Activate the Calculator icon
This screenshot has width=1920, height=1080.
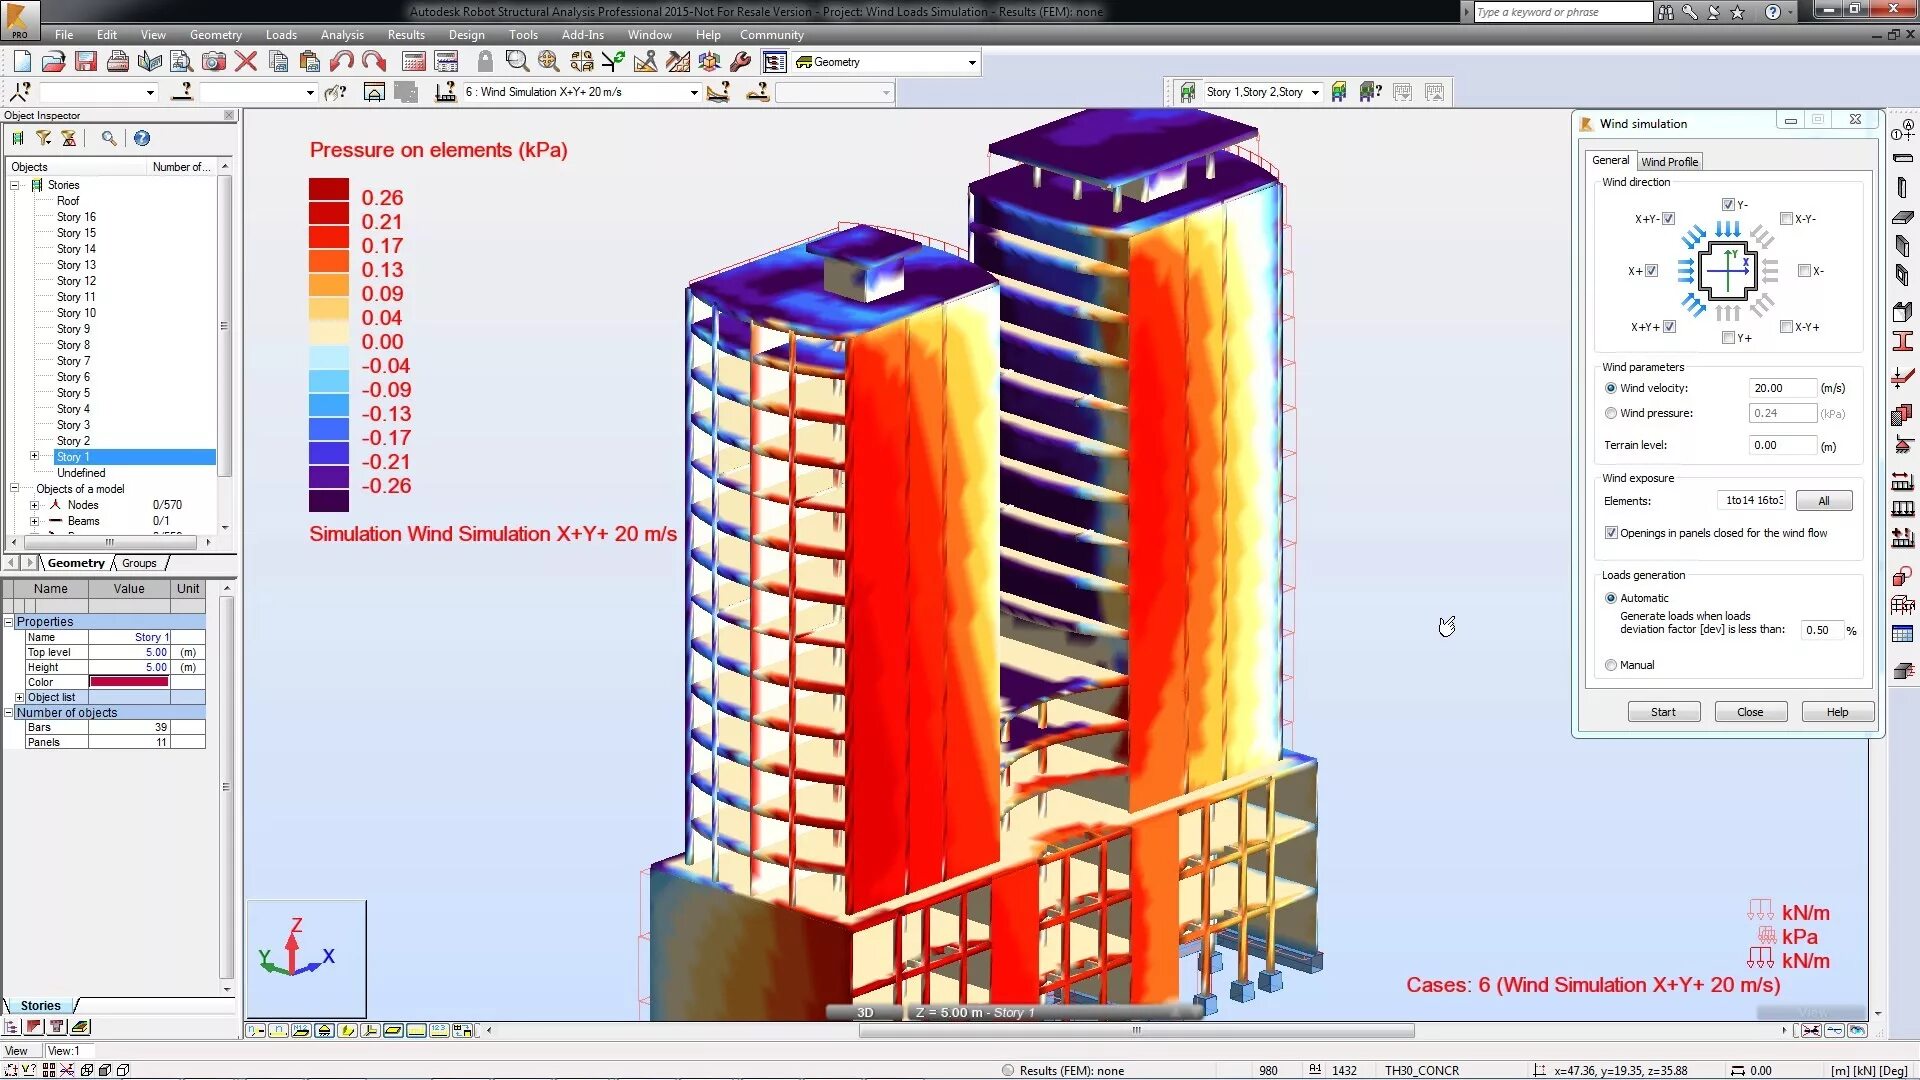pyautogui.click(x=411, y=61)
